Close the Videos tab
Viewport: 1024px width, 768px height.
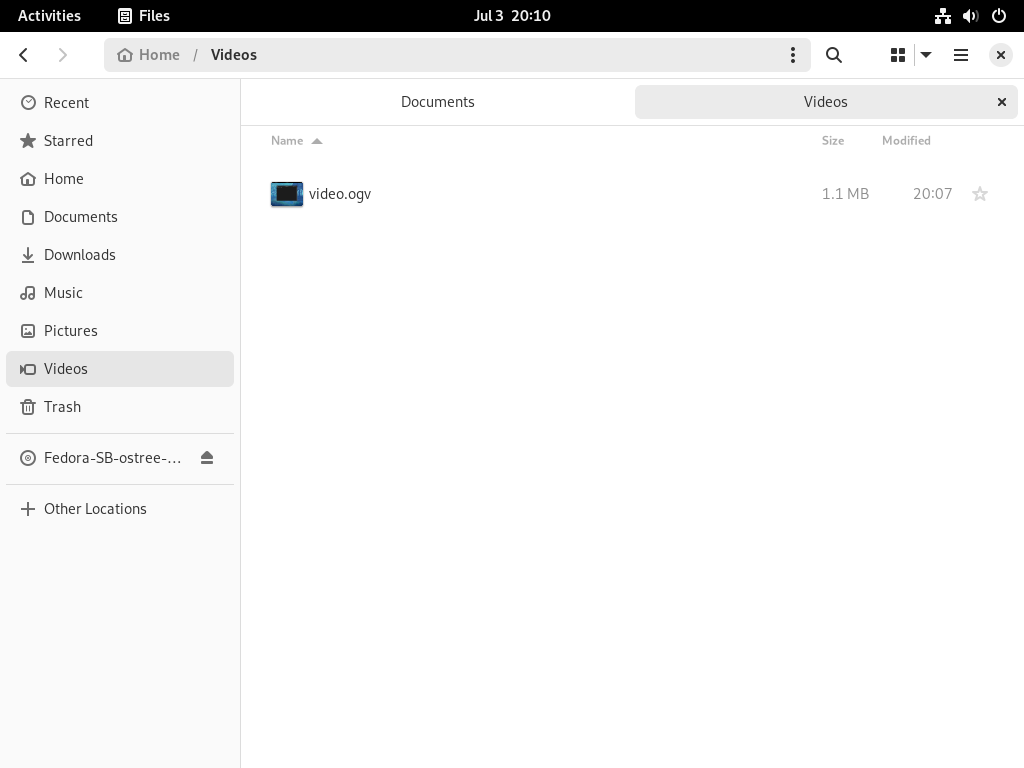point(1002,102)
